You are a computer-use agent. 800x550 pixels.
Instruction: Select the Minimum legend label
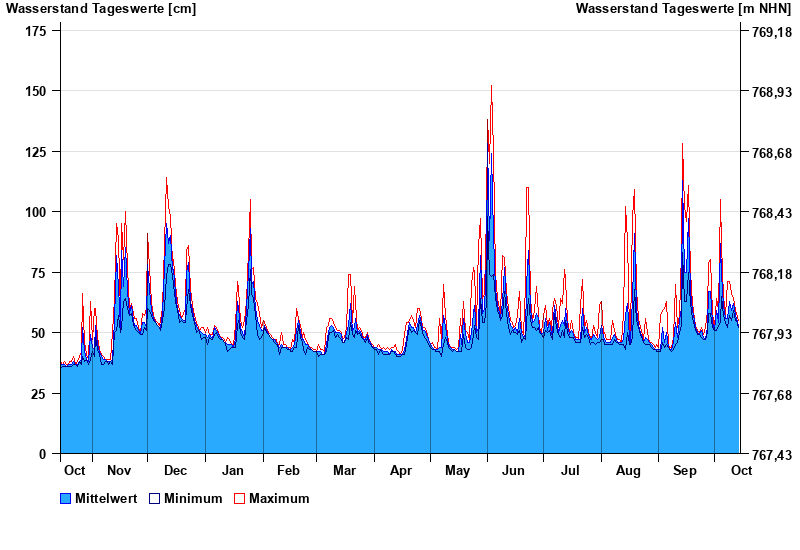coord(193,498)
